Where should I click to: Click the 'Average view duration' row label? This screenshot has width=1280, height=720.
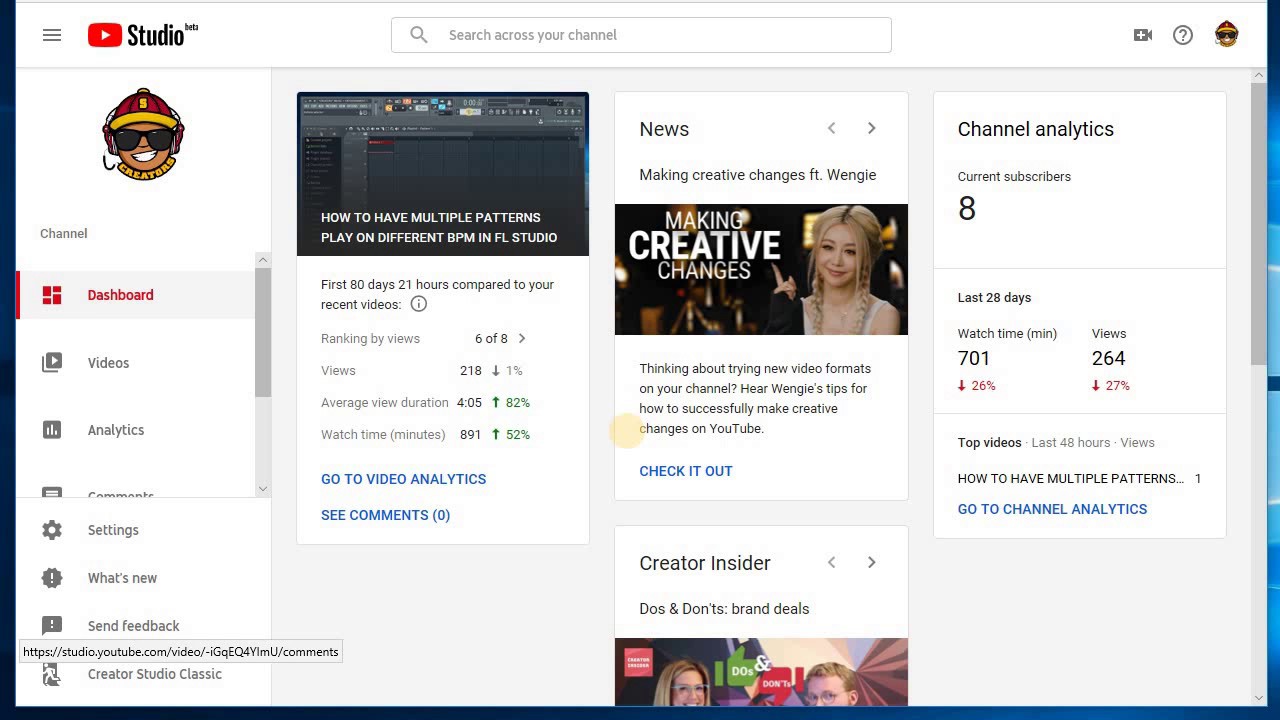click(385, 402)
